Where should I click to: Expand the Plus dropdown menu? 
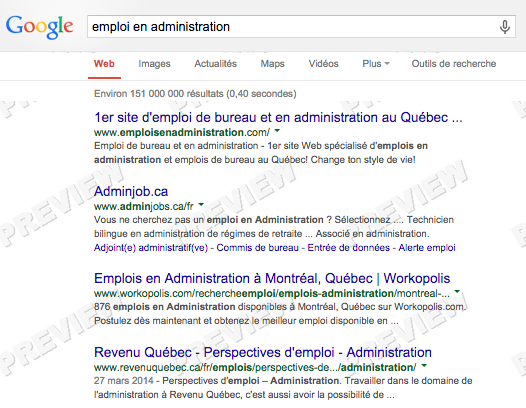[376, 64]
